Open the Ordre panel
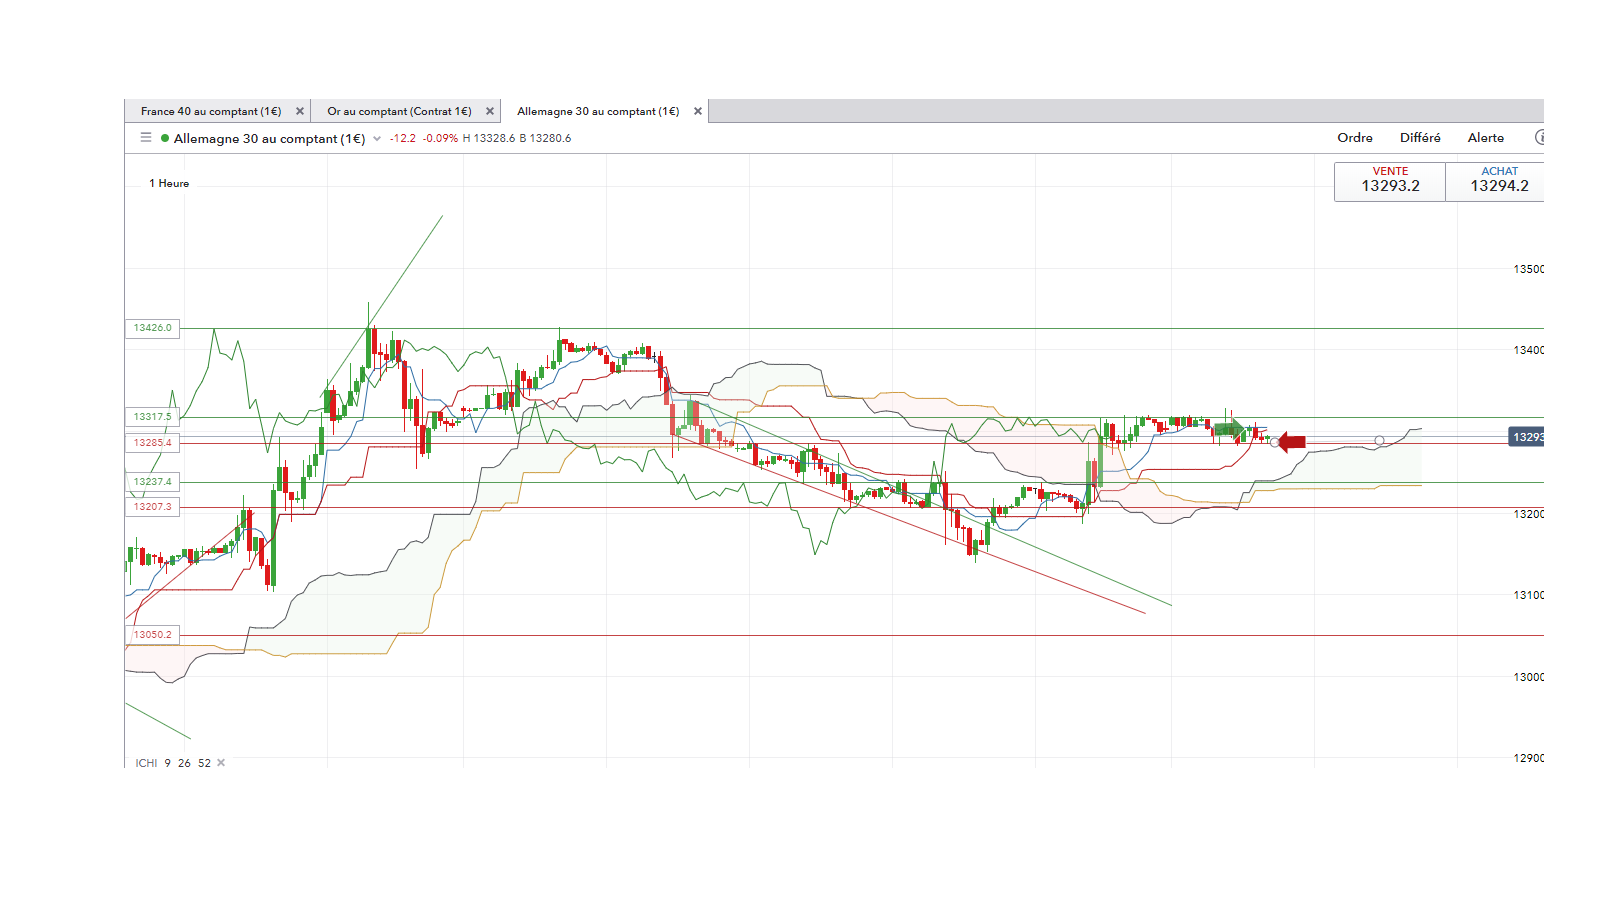 1355,138
